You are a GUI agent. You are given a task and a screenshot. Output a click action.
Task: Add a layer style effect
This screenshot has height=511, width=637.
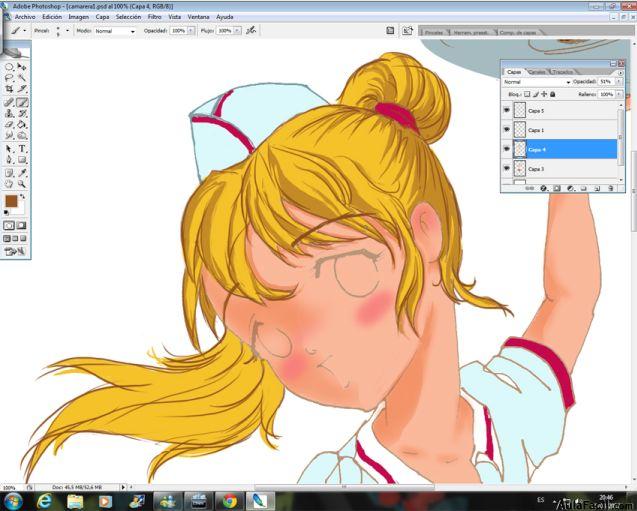tap(544, 188)
